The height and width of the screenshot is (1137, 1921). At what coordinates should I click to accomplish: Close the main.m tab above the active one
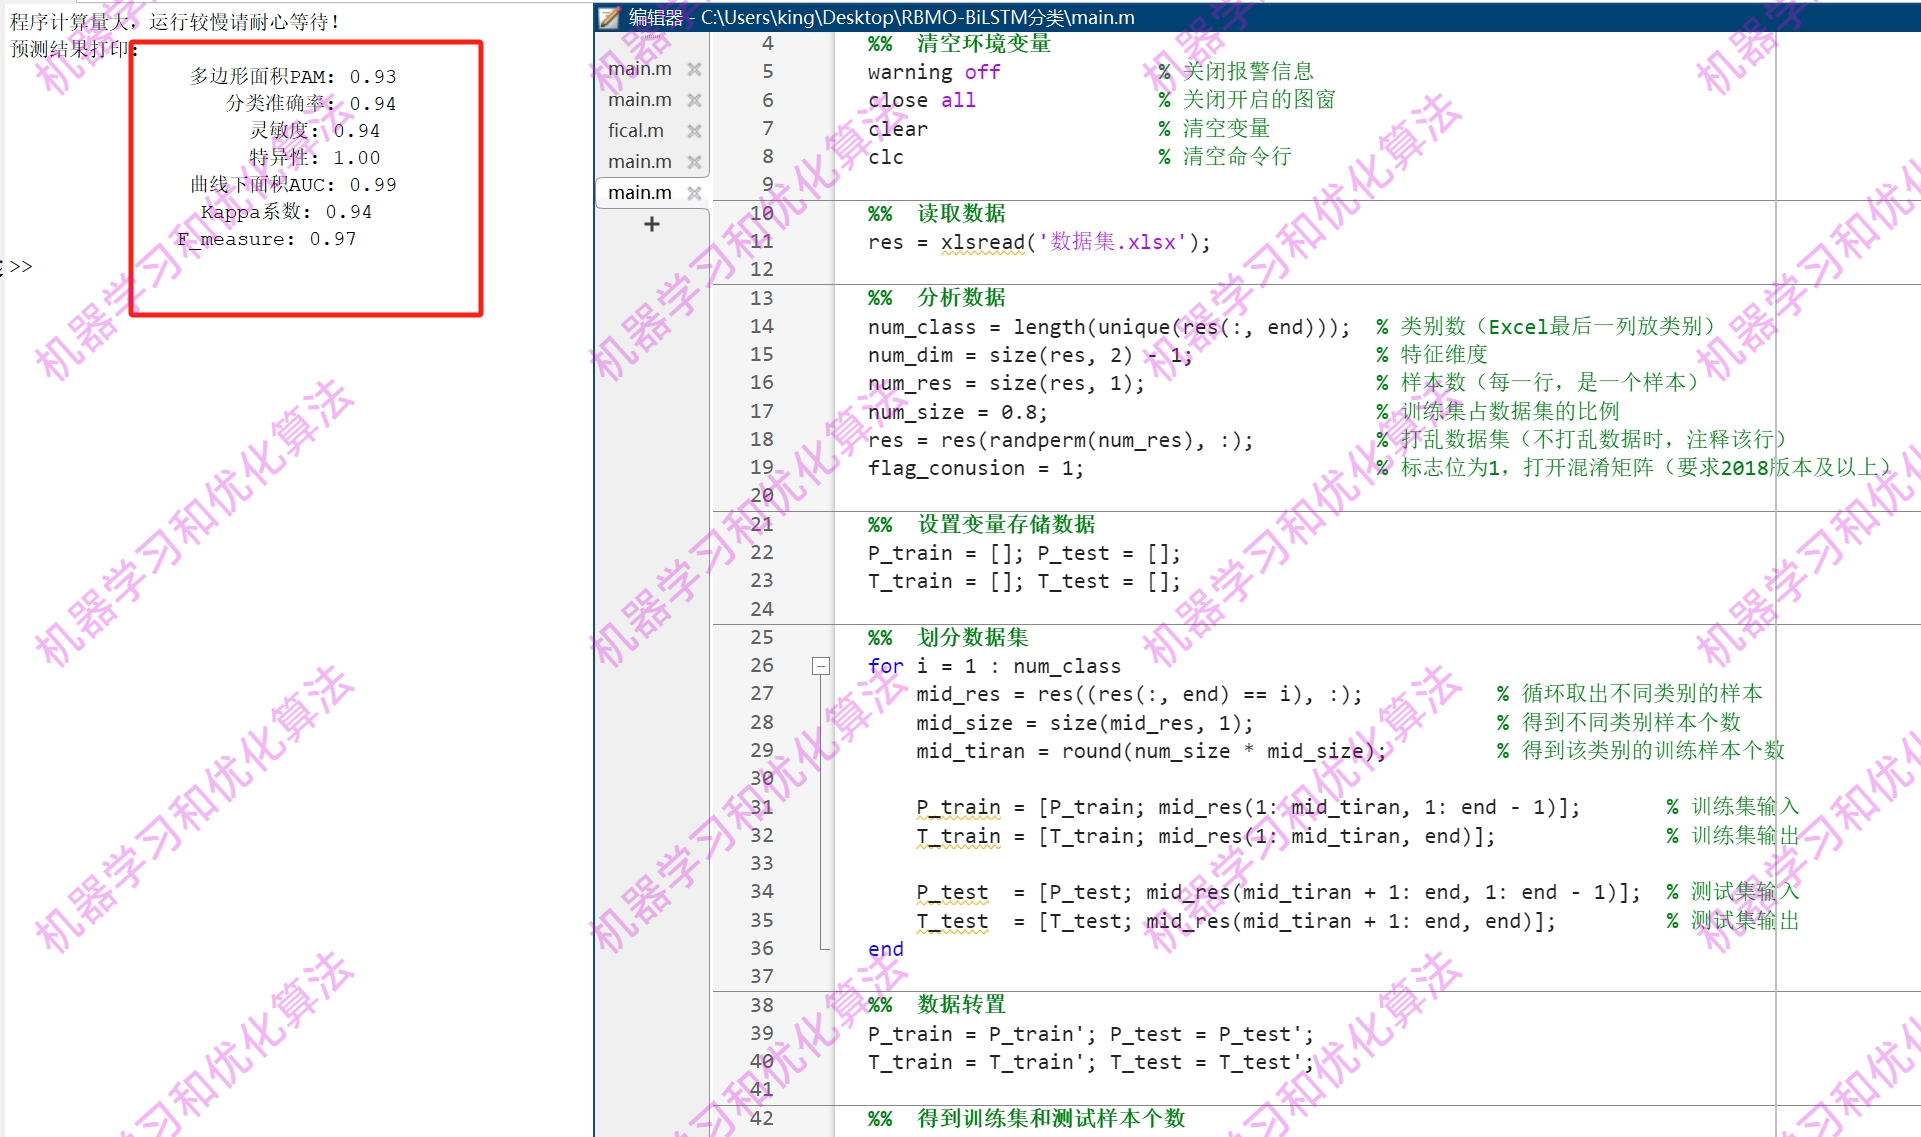pos(694,161)
